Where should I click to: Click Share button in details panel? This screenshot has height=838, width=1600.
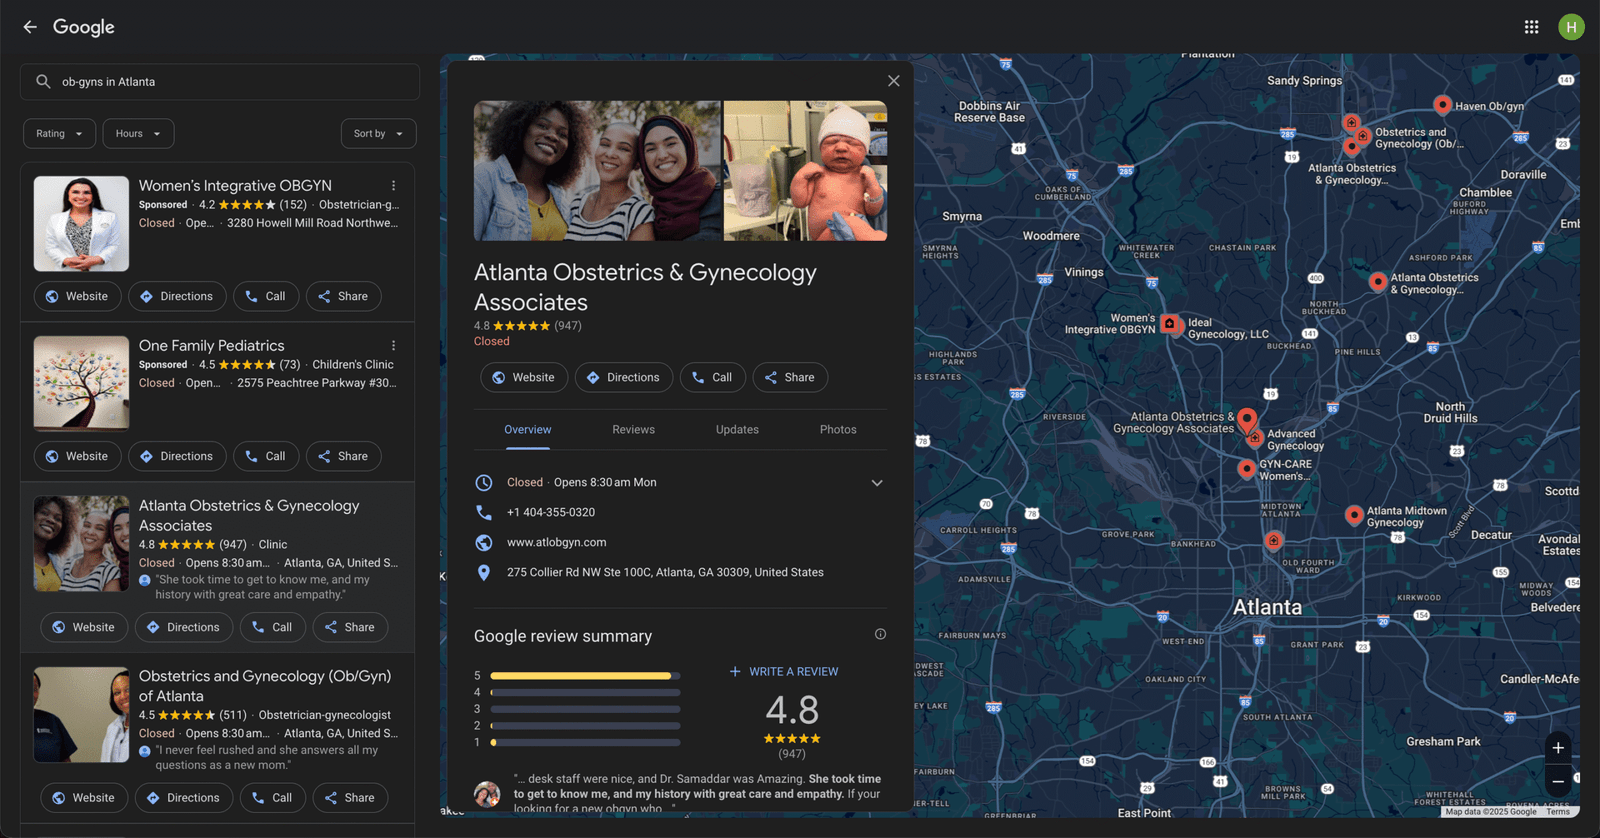click(790, 377)
